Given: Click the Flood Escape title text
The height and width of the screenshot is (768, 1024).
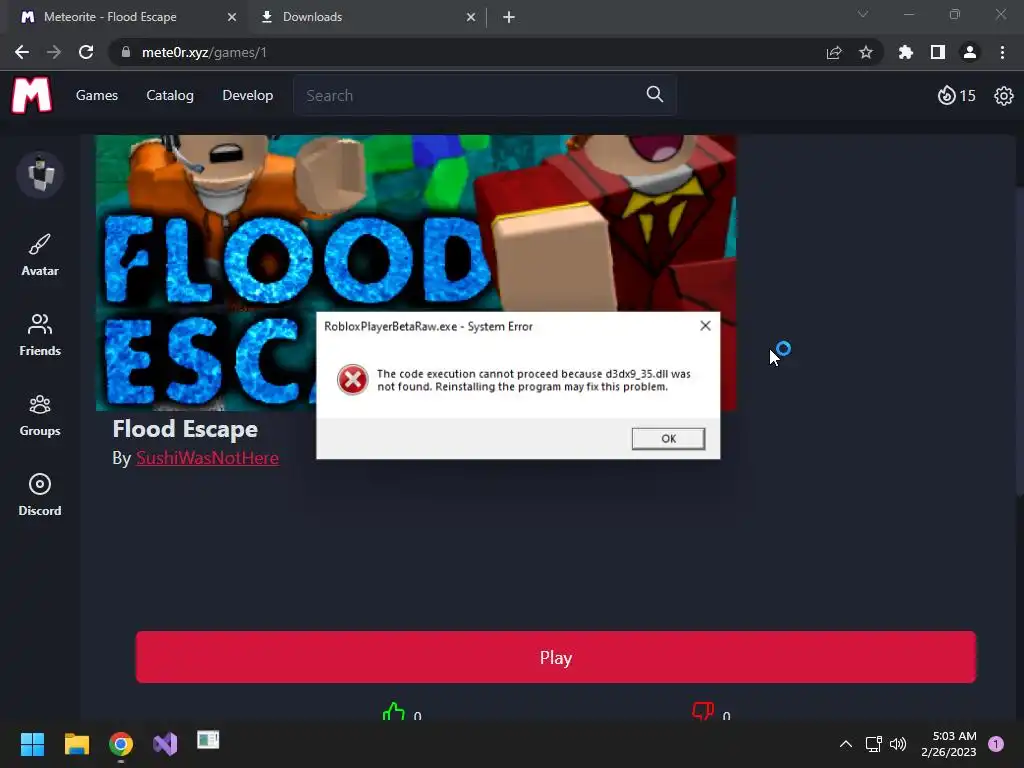Looking at the screenshot, I should [x=185, y=429].
